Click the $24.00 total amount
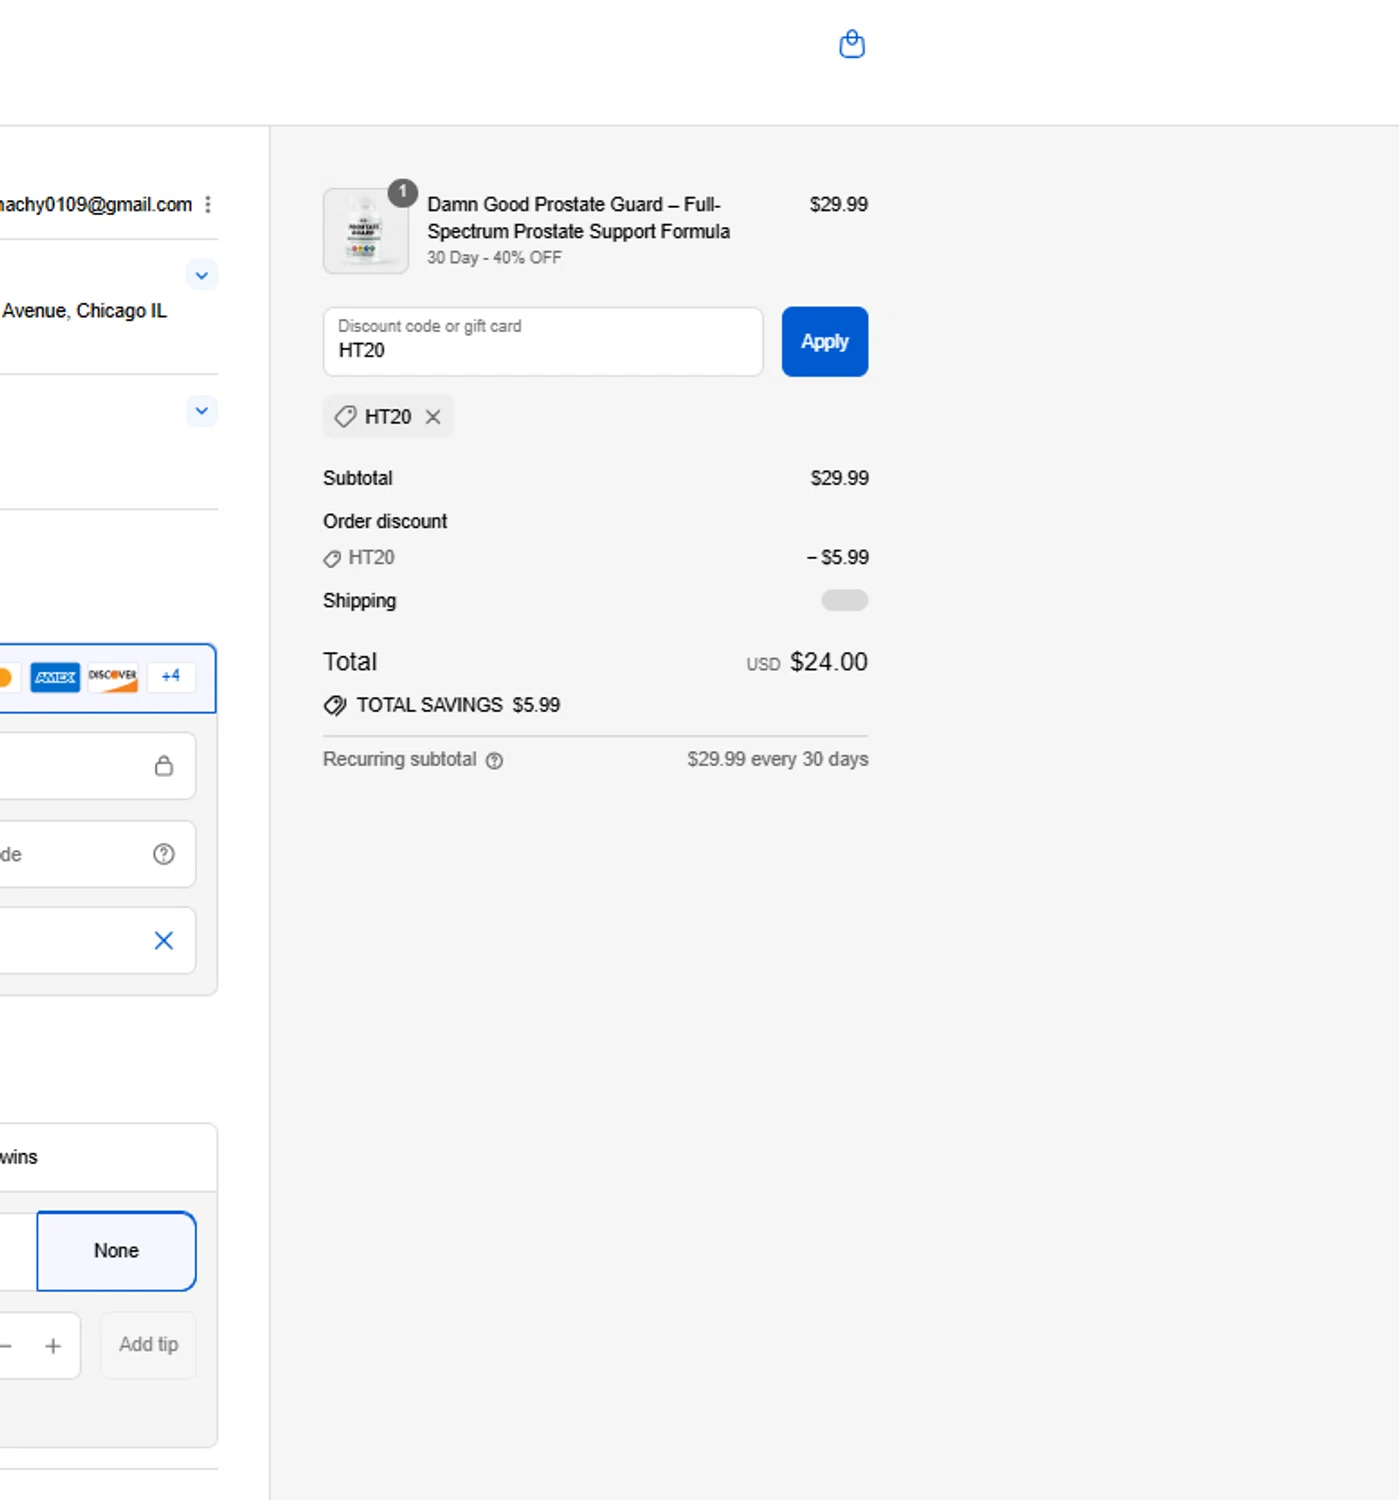1399x1500 pixels. (x=829, y=662)
